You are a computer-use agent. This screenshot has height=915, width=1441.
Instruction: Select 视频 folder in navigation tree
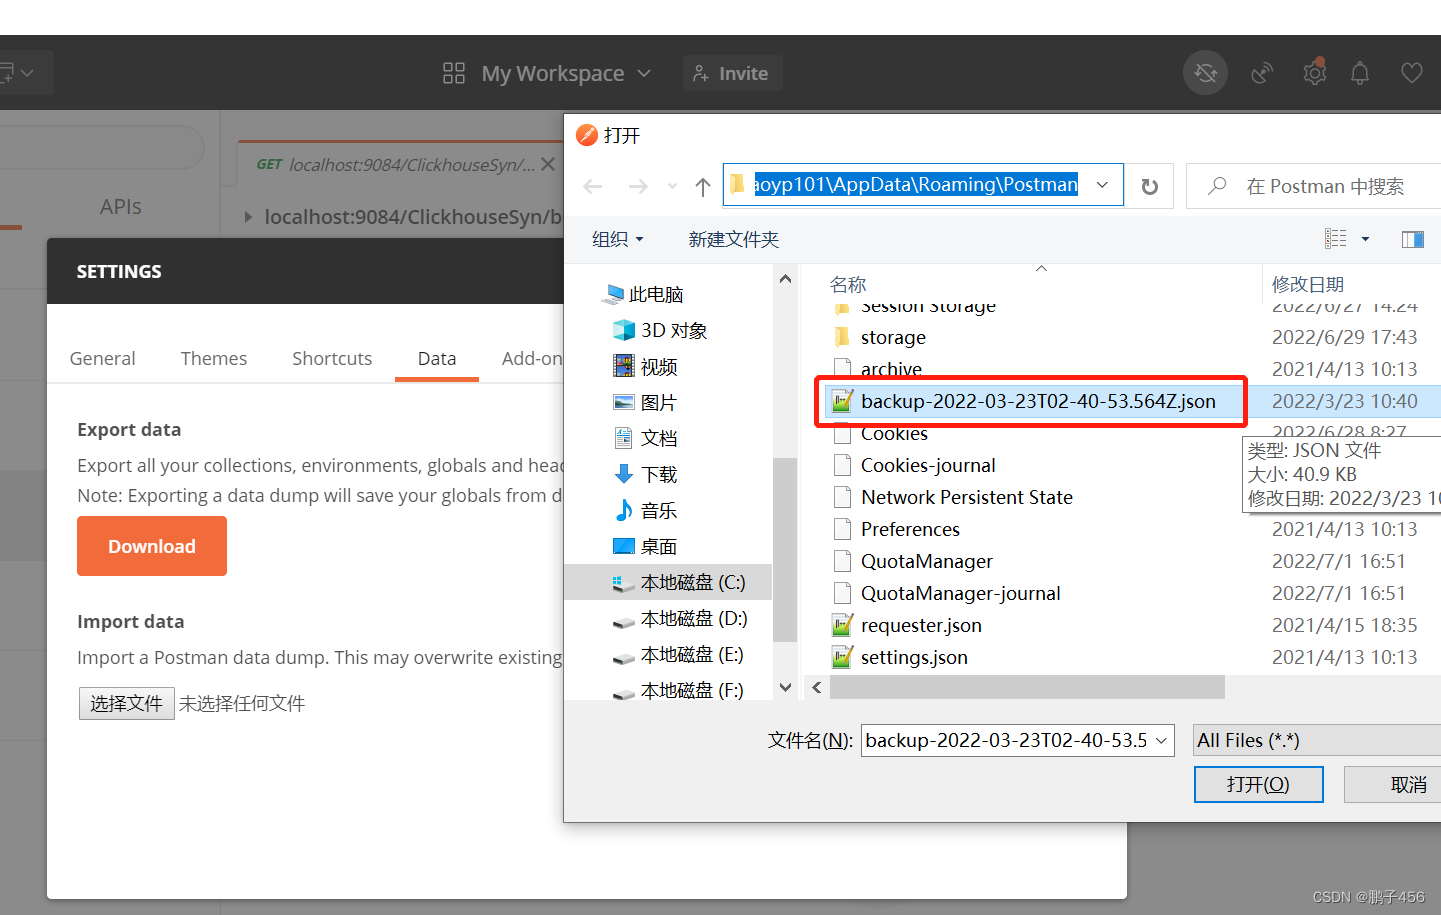[x=645, y=367]
